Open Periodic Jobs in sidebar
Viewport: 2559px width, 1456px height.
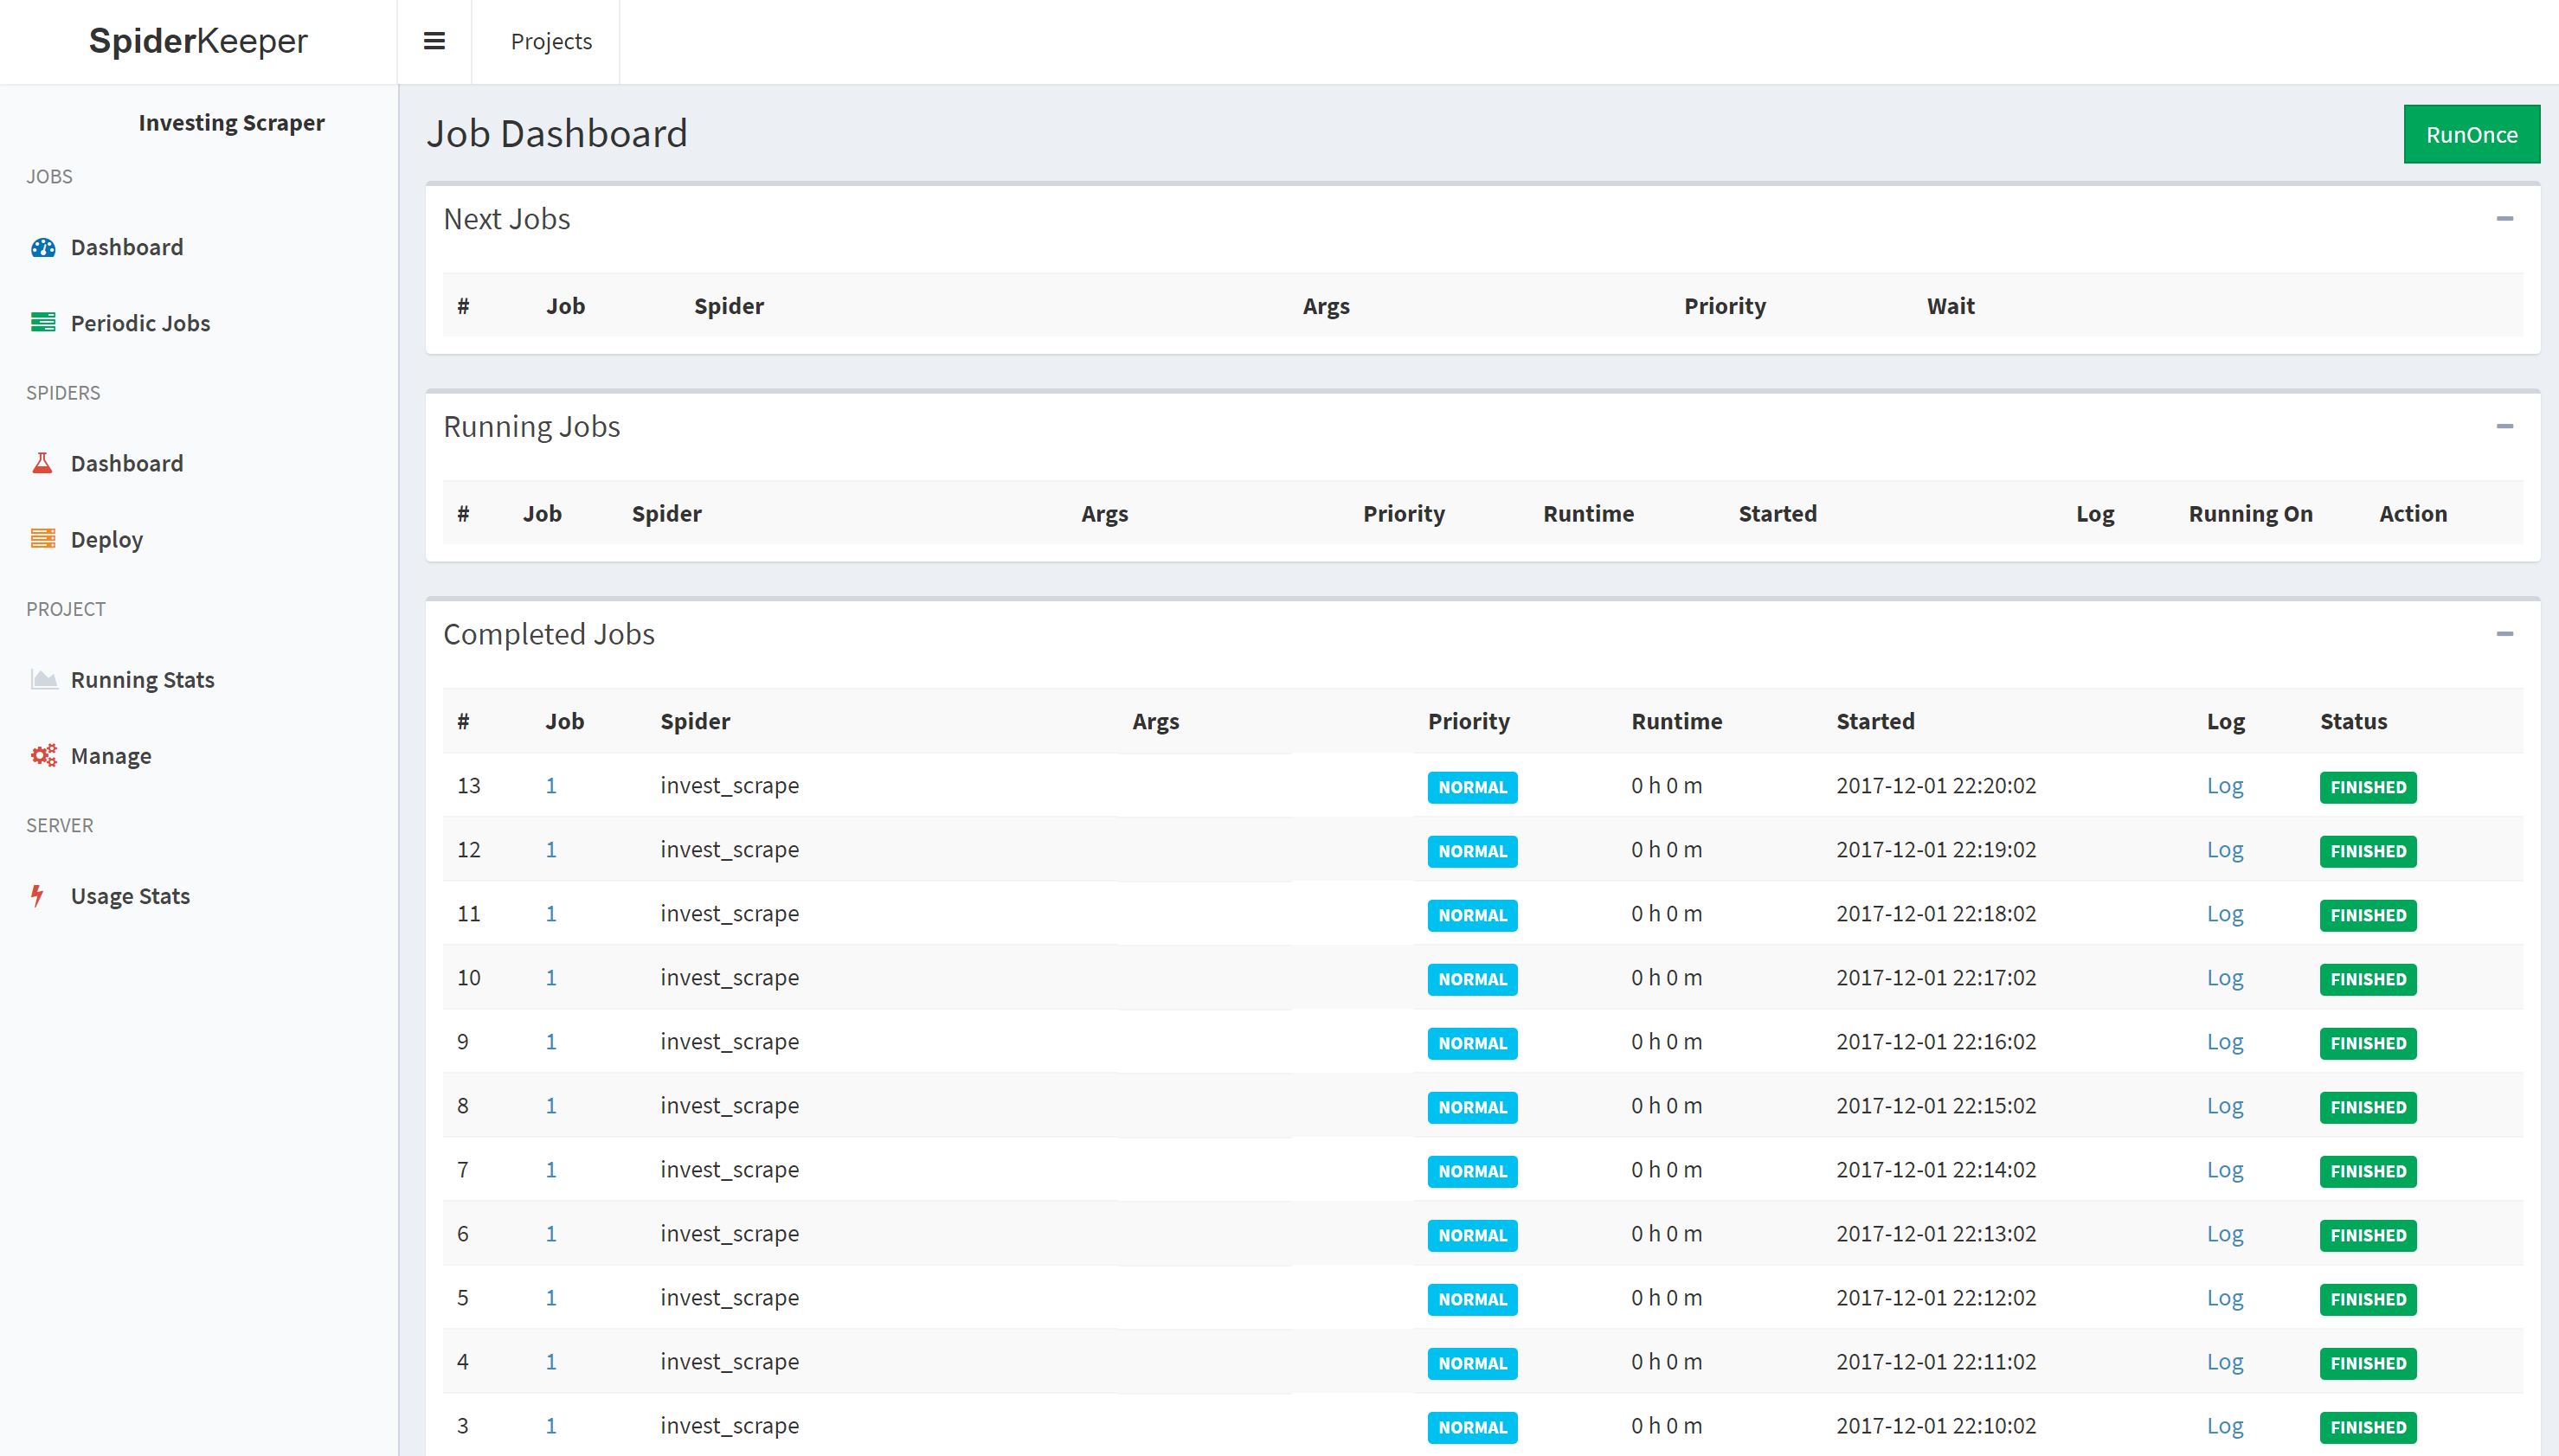[140, 323]
